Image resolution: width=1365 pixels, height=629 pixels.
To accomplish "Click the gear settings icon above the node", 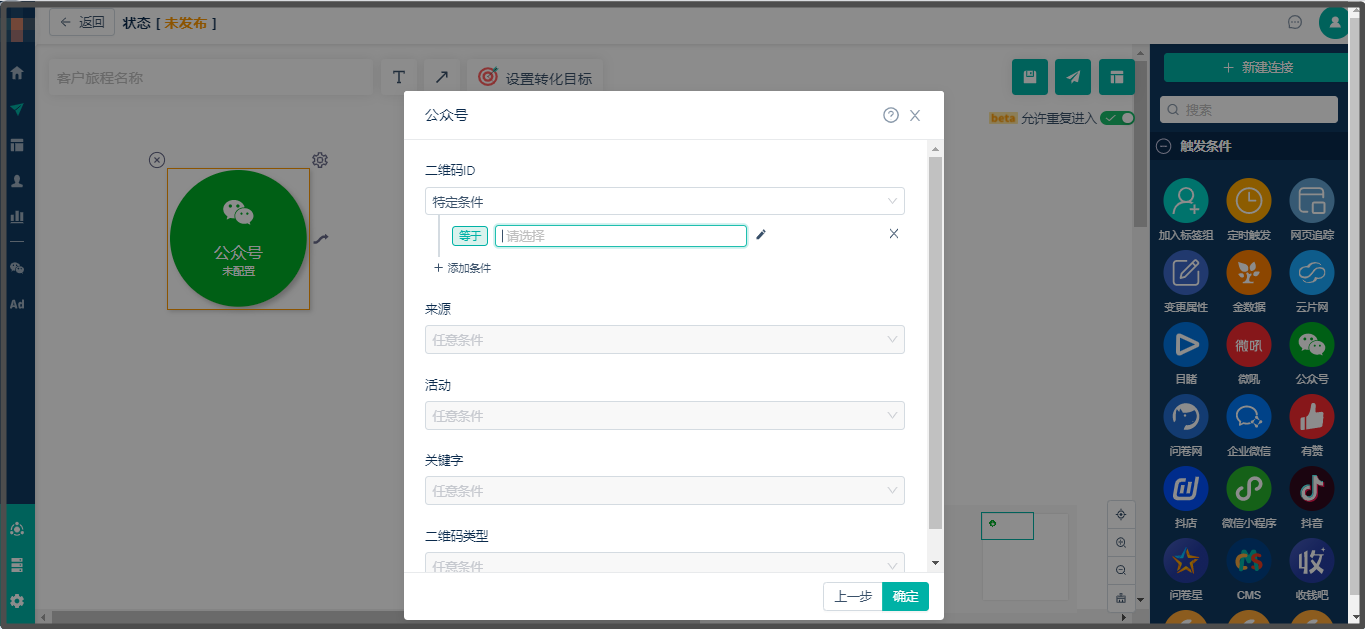I will 320,160.
